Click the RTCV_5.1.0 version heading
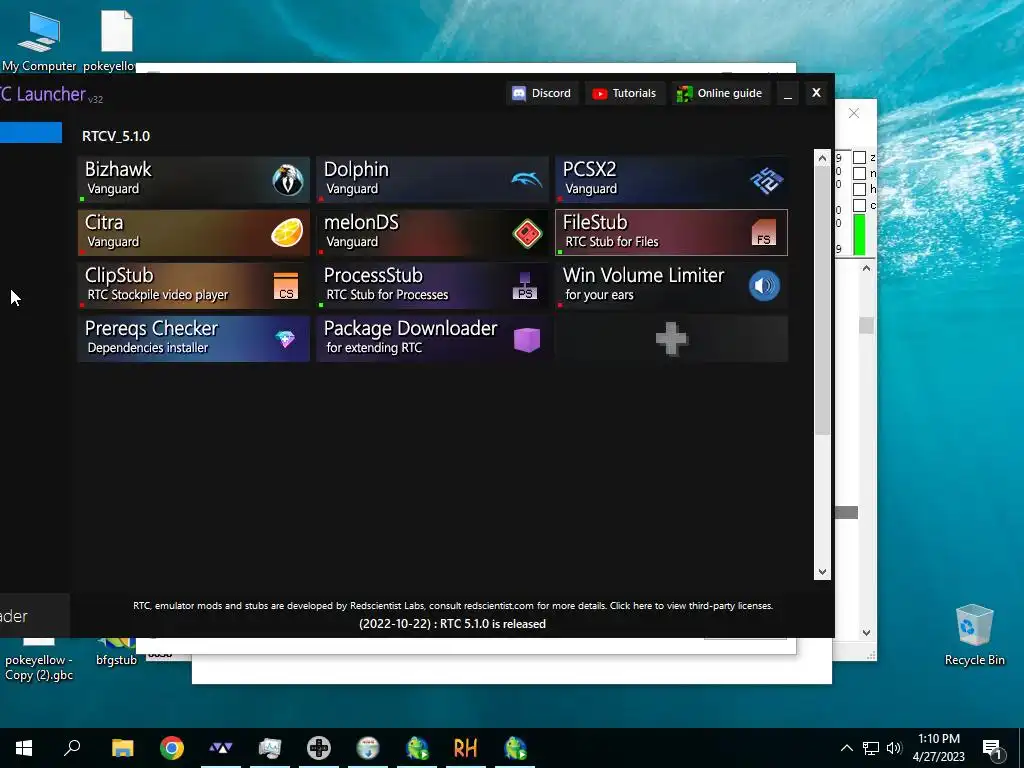 [x=116, y=136]
